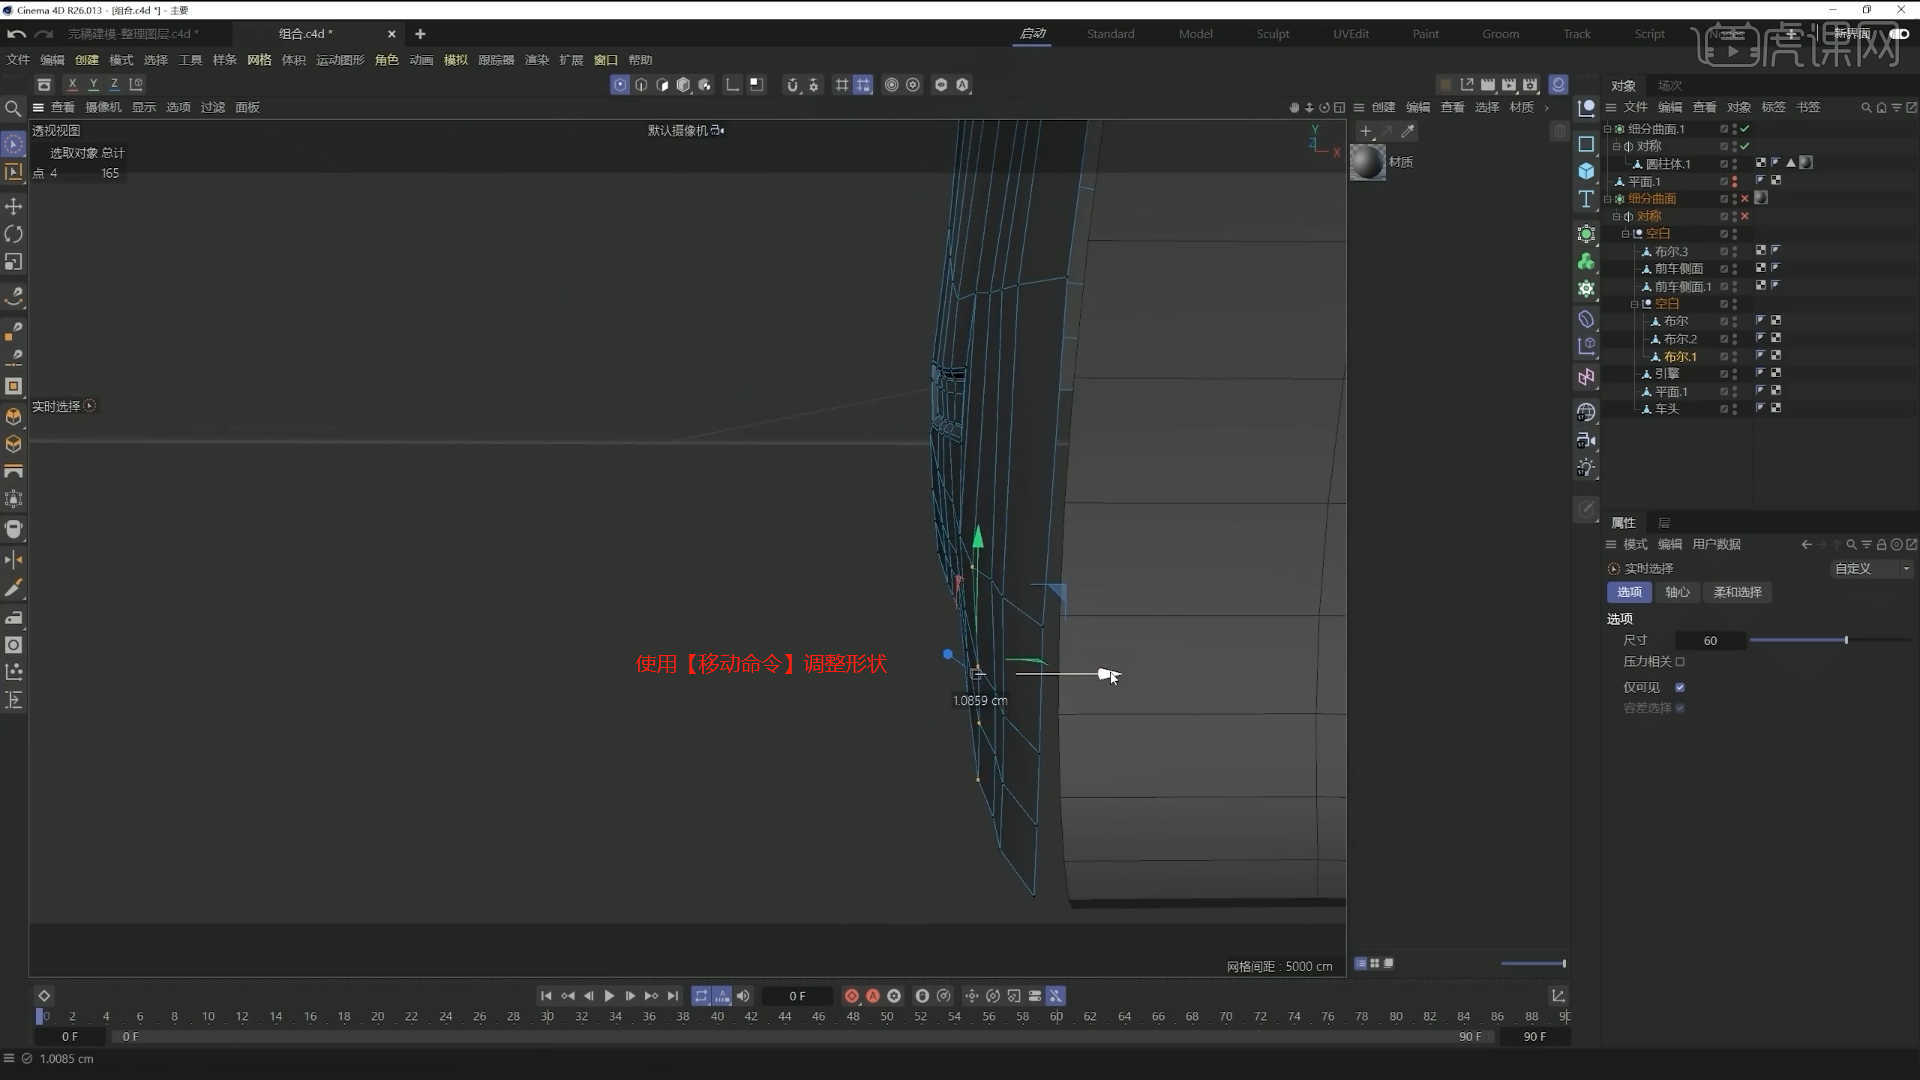Collapse the green-checked 对称 tree node
The height and width of the screenshot is (1080, 1920).
(1616, 146)
